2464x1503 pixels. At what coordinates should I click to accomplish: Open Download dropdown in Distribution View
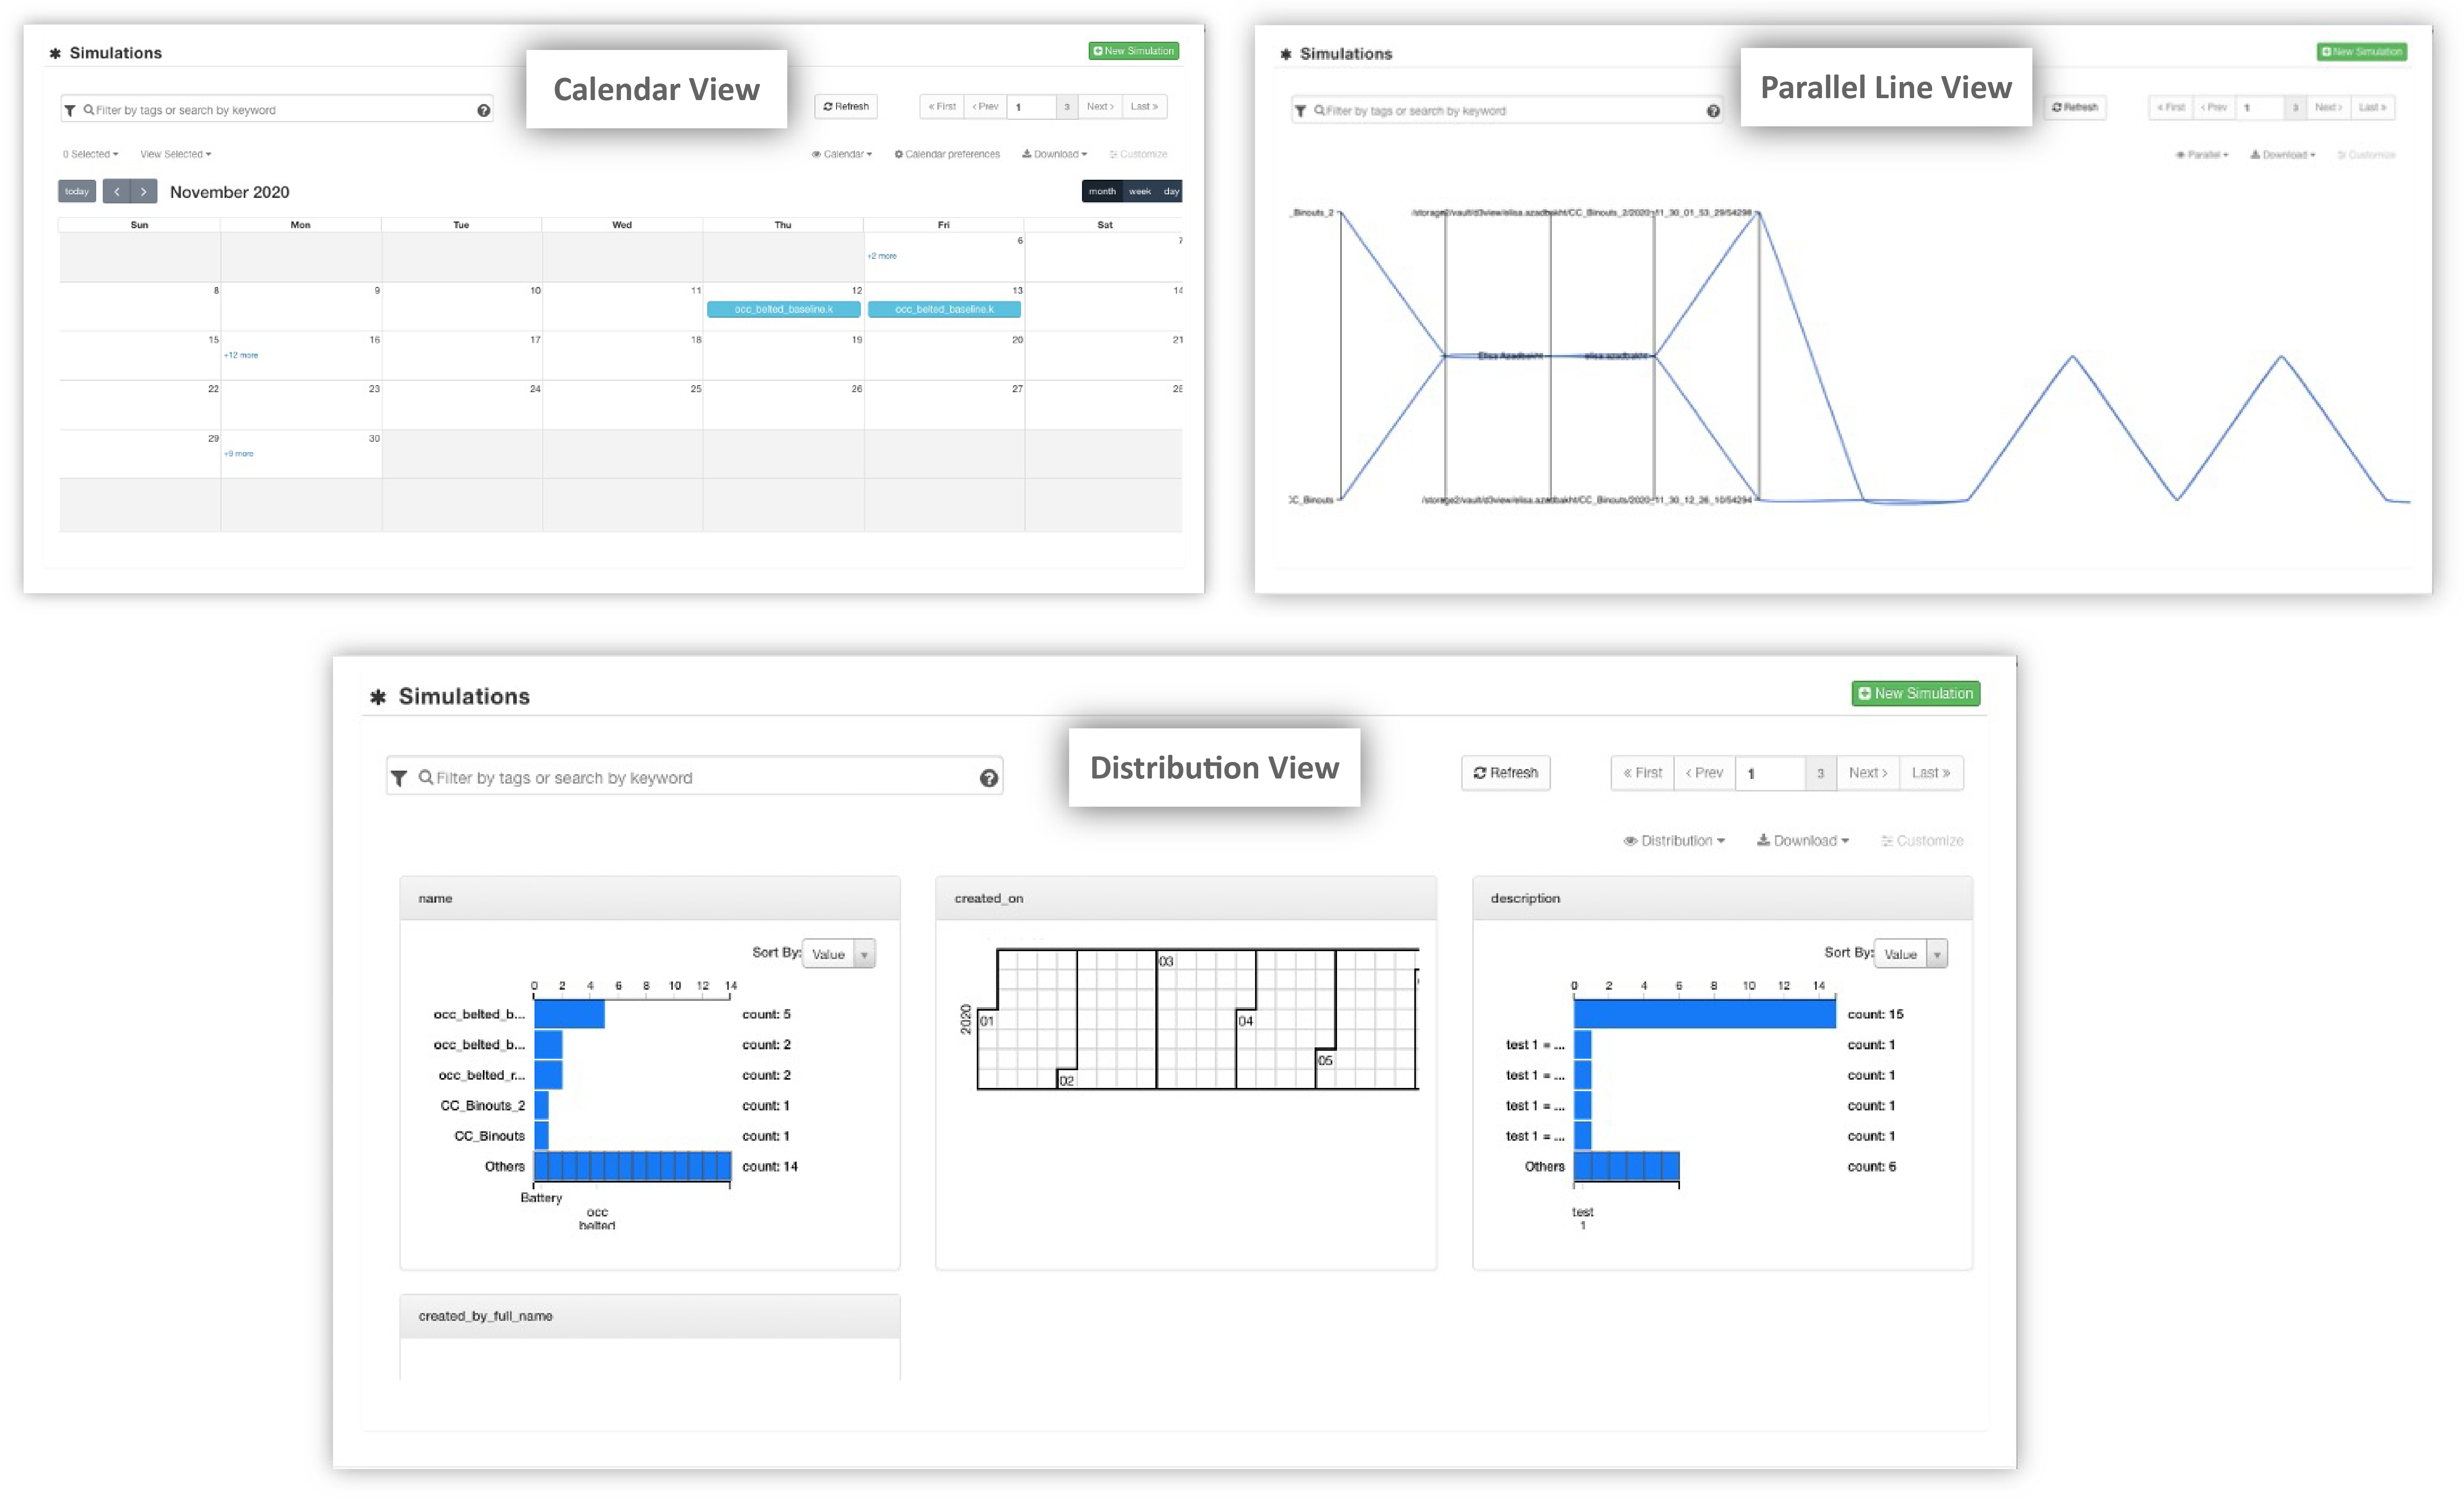[x=1803, y=841]
